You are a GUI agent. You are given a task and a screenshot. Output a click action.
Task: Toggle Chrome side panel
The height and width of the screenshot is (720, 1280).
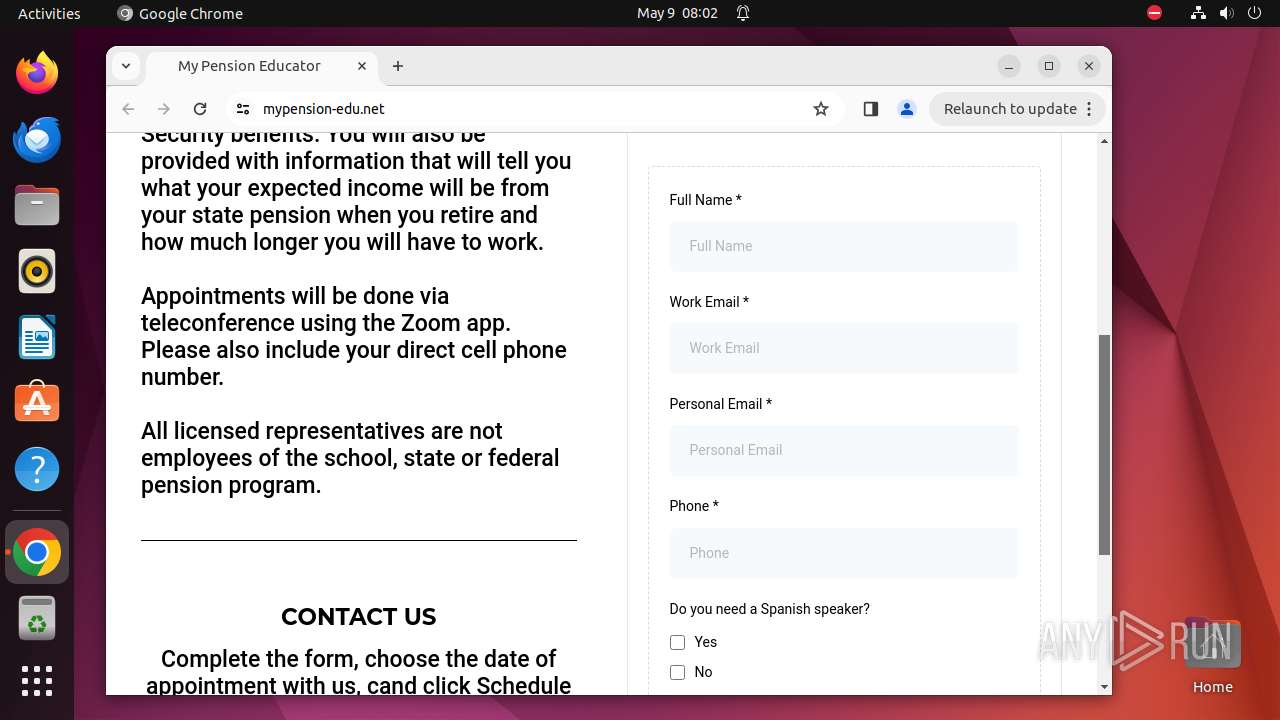pos(870,109)
